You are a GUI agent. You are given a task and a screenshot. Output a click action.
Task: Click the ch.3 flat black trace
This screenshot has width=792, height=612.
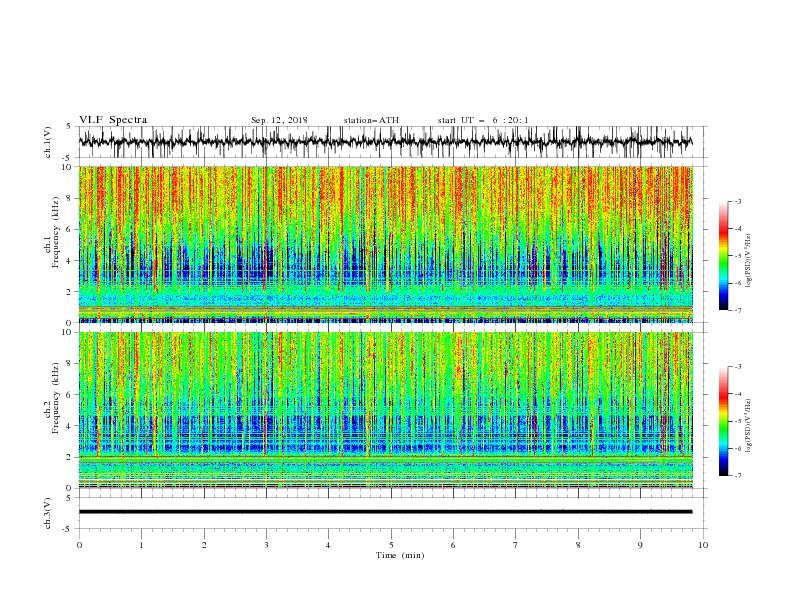(385, 512)
